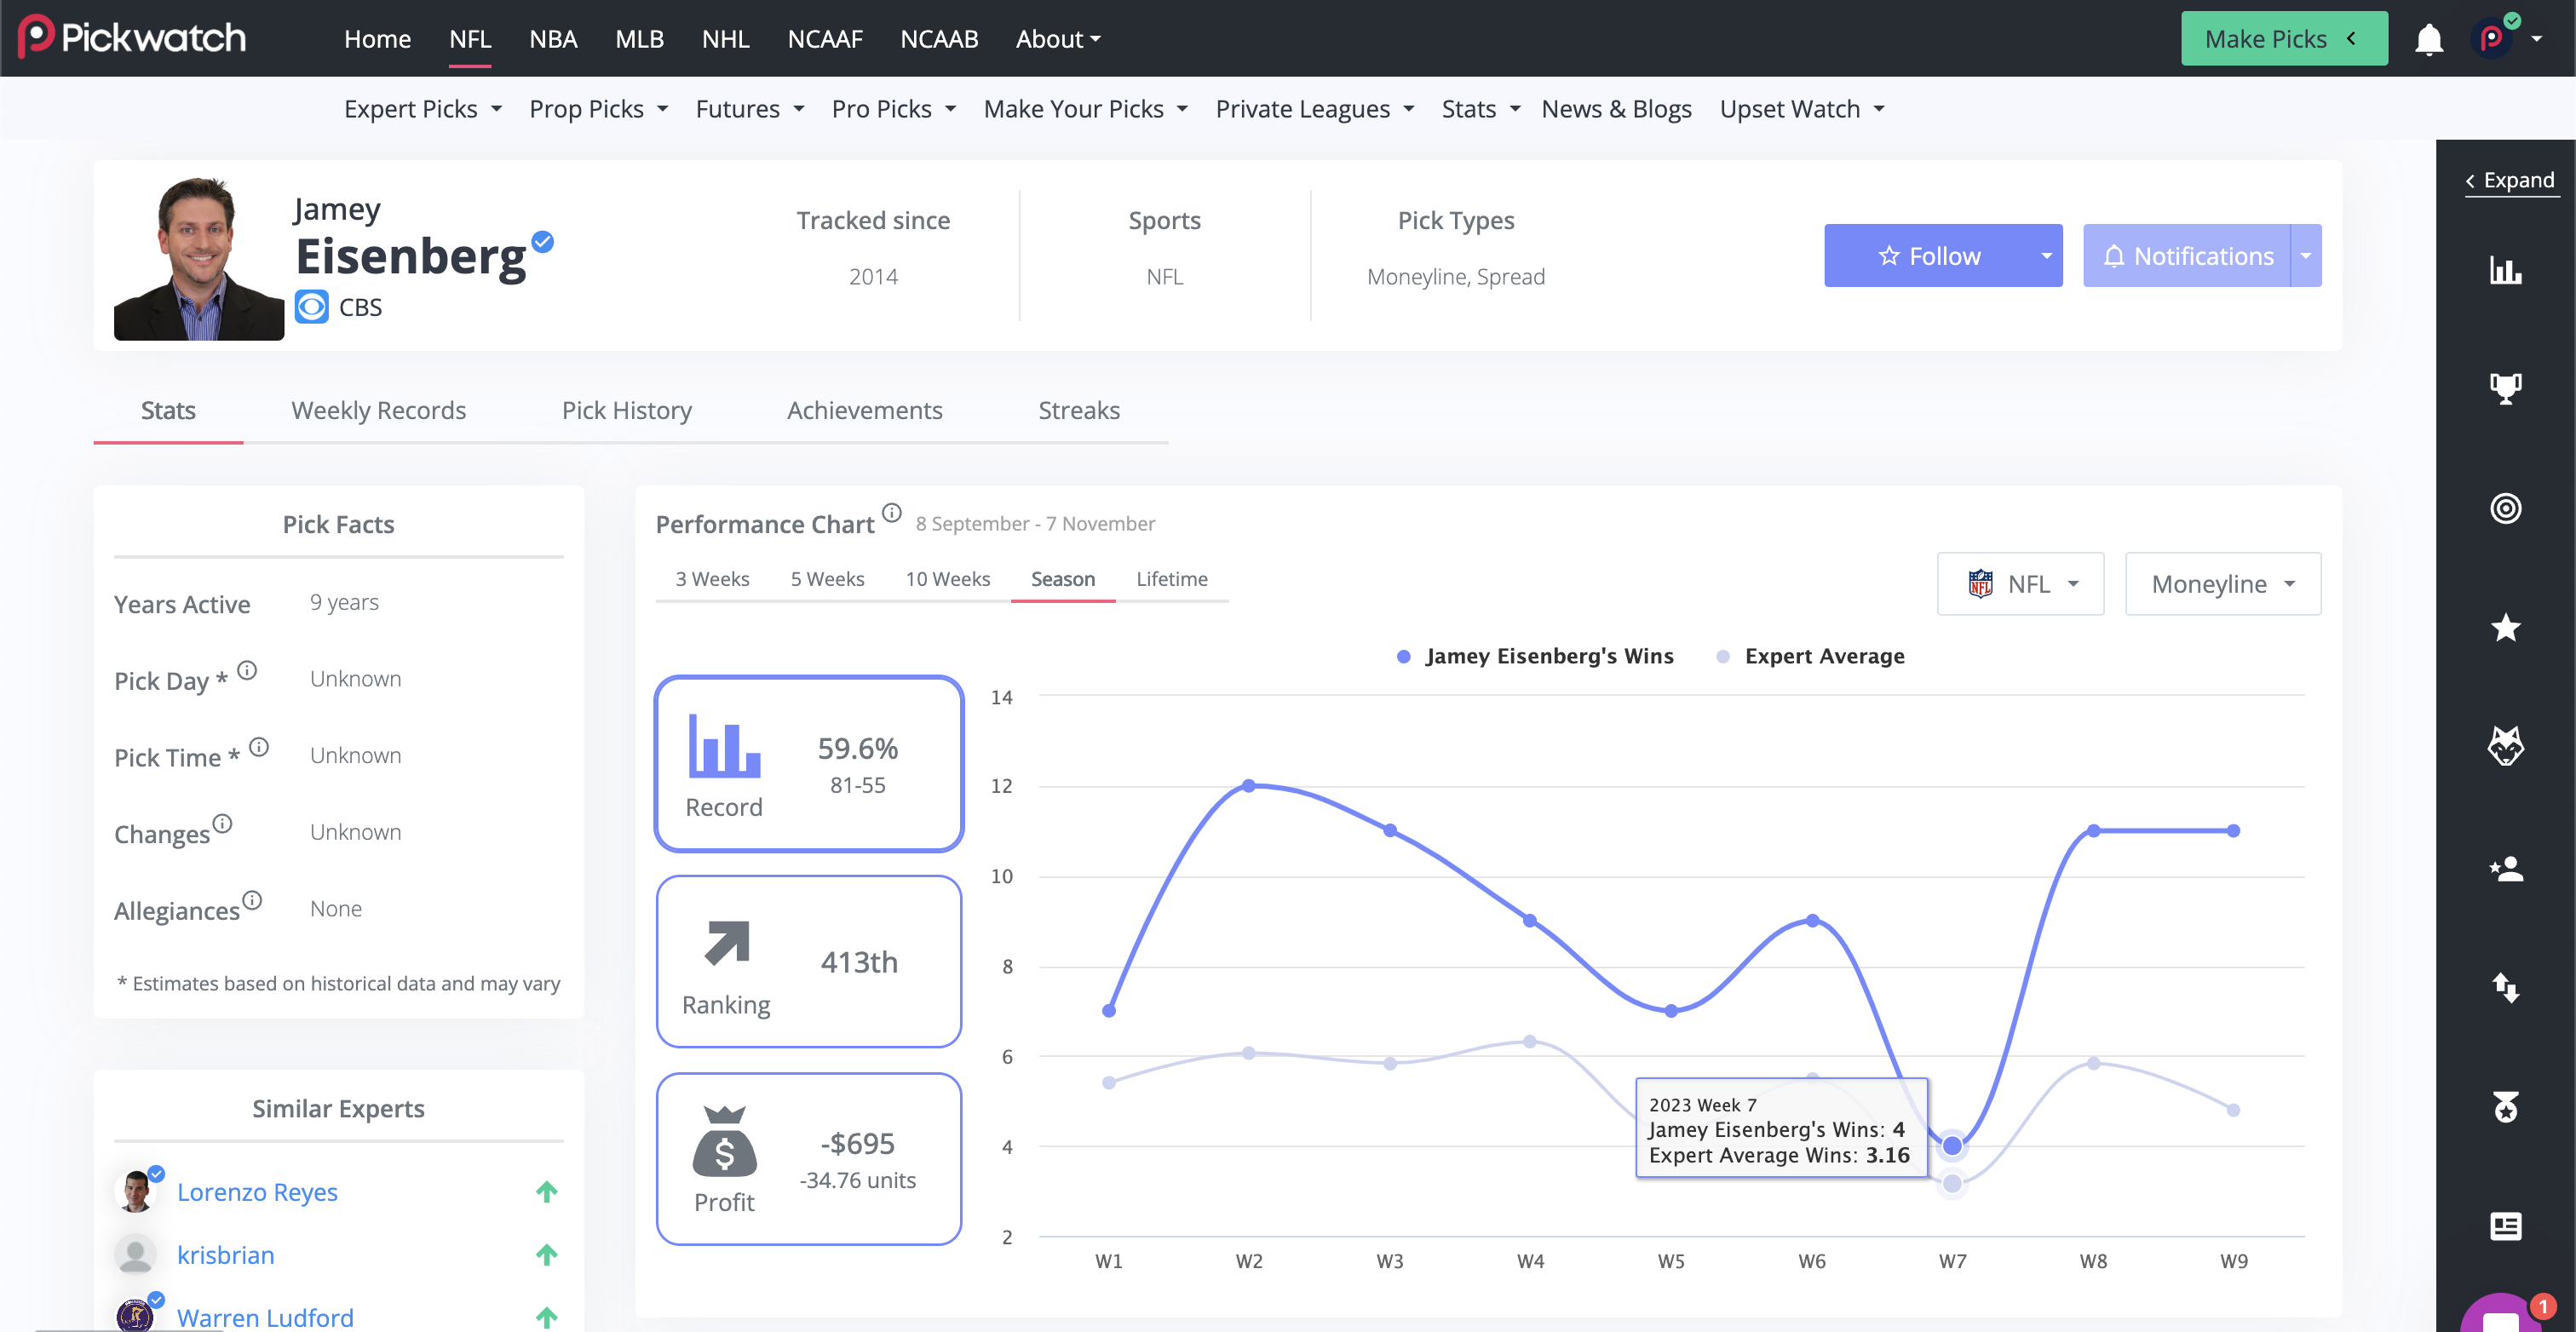Open the notification bell in top bar

[2428, 39]
